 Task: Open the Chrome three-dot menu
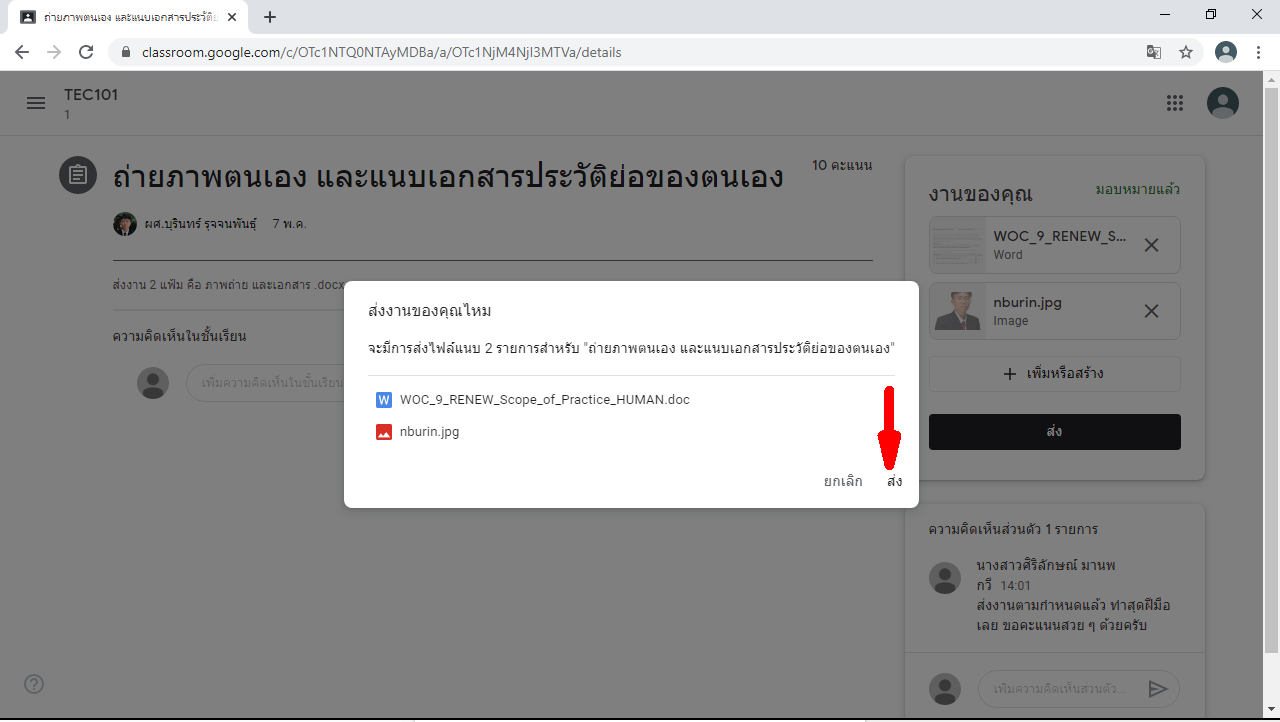coord(1258,52)
